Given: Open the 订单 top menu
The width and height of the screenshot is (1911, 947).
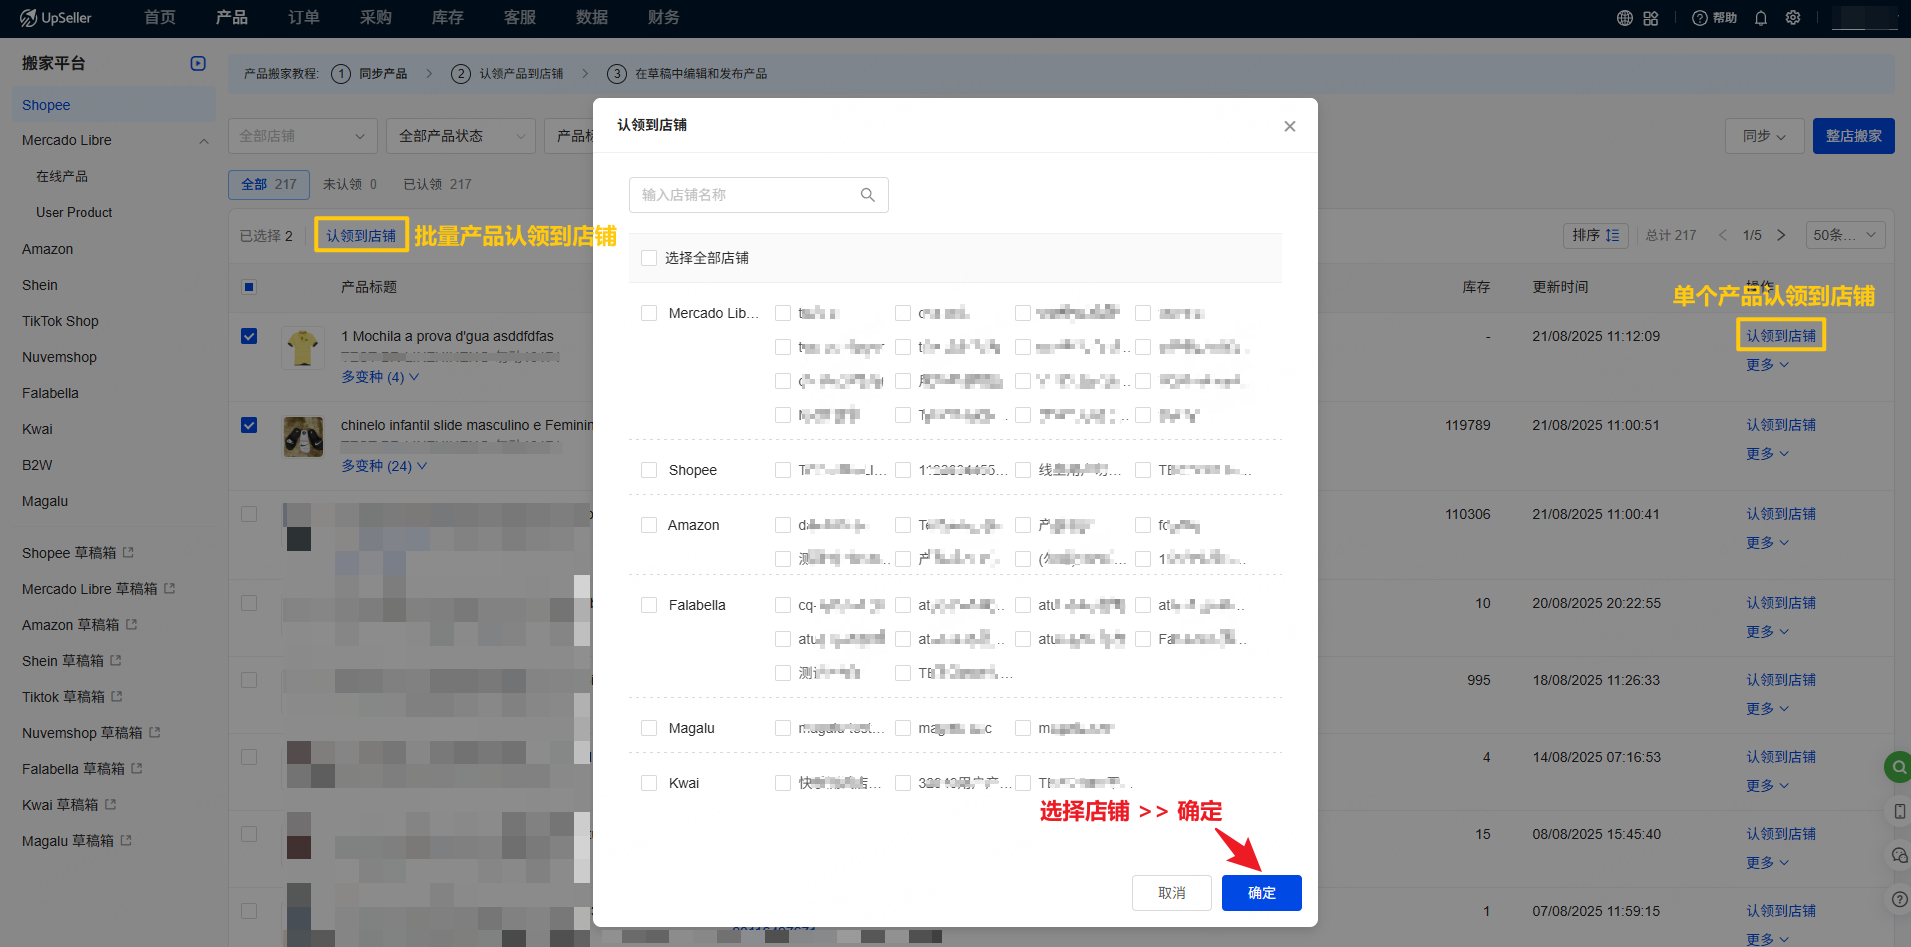Looking at the screenshot, I should 304,18.
